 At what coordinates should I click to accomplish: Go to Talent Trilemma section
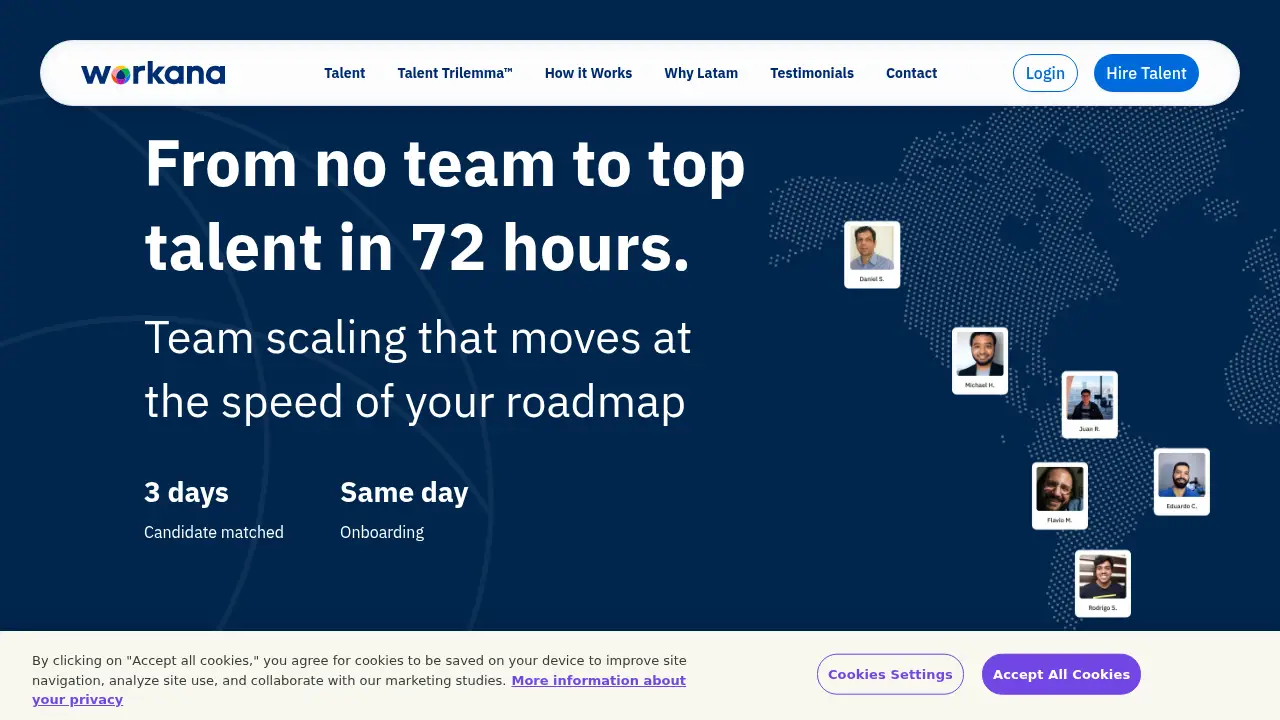click(x=455, y=73)
